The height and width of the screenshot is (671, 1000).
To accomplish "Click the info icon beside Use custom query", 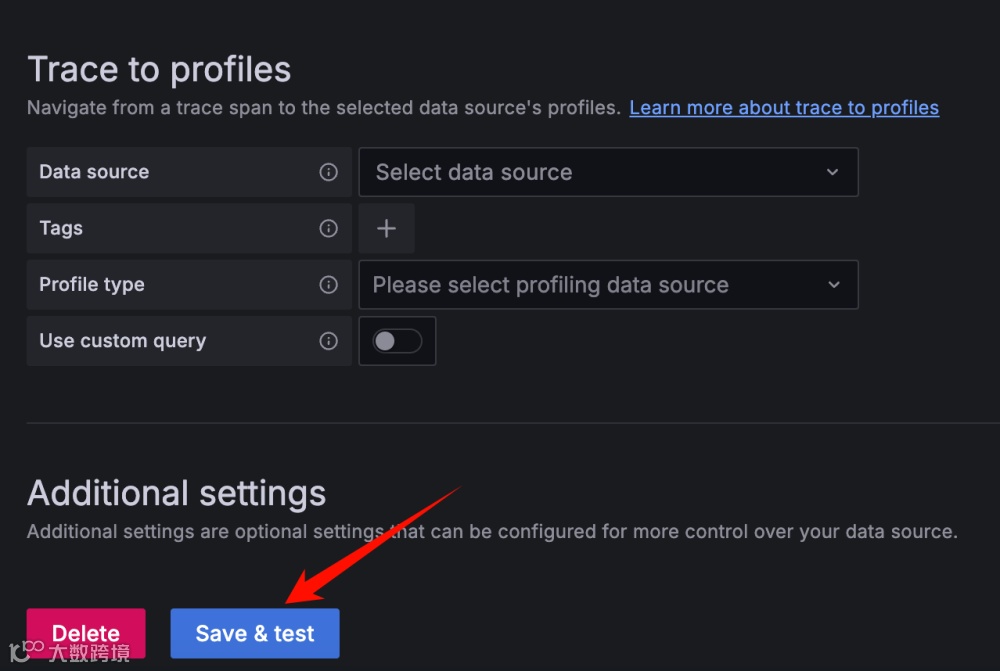I will [328, 341].
